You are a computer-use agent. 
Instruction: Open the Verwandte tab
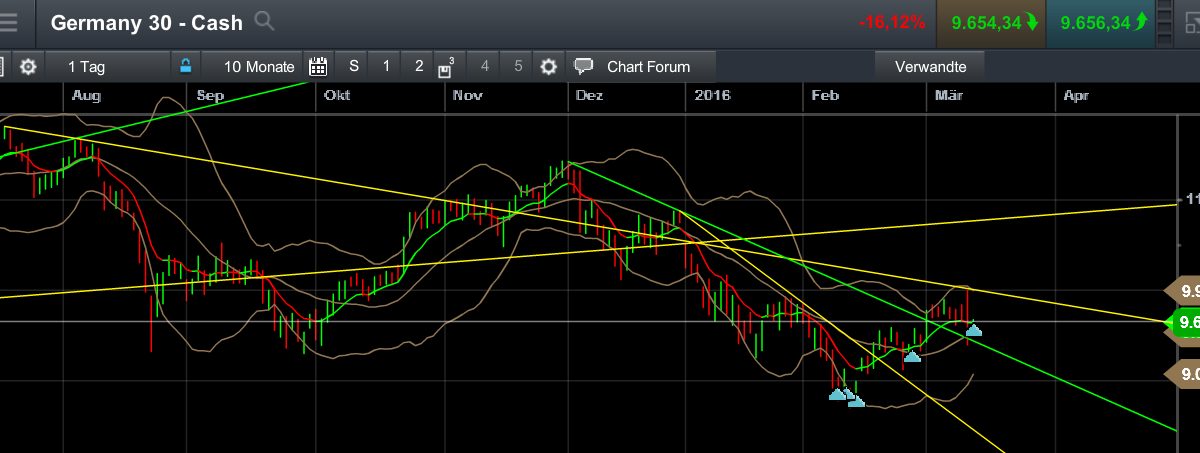(x=930, y=67)
